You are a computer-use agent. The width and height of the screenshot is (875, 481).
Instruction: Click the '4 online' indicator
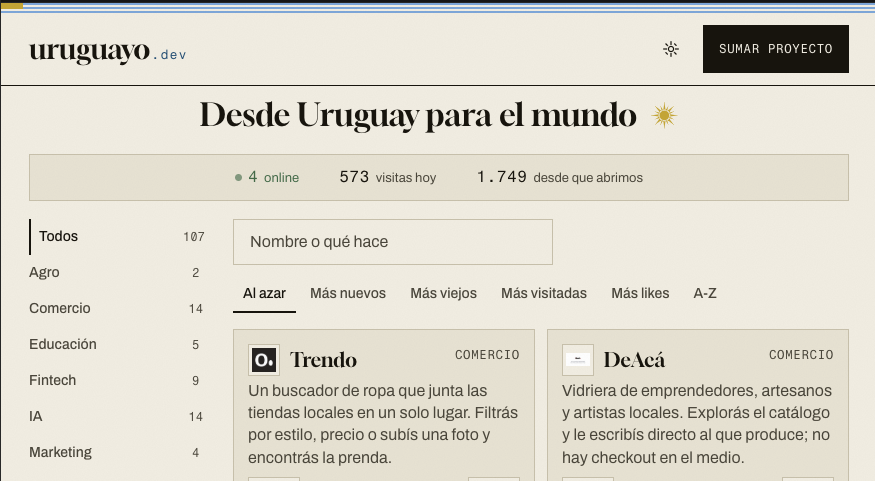pos(267,177)
